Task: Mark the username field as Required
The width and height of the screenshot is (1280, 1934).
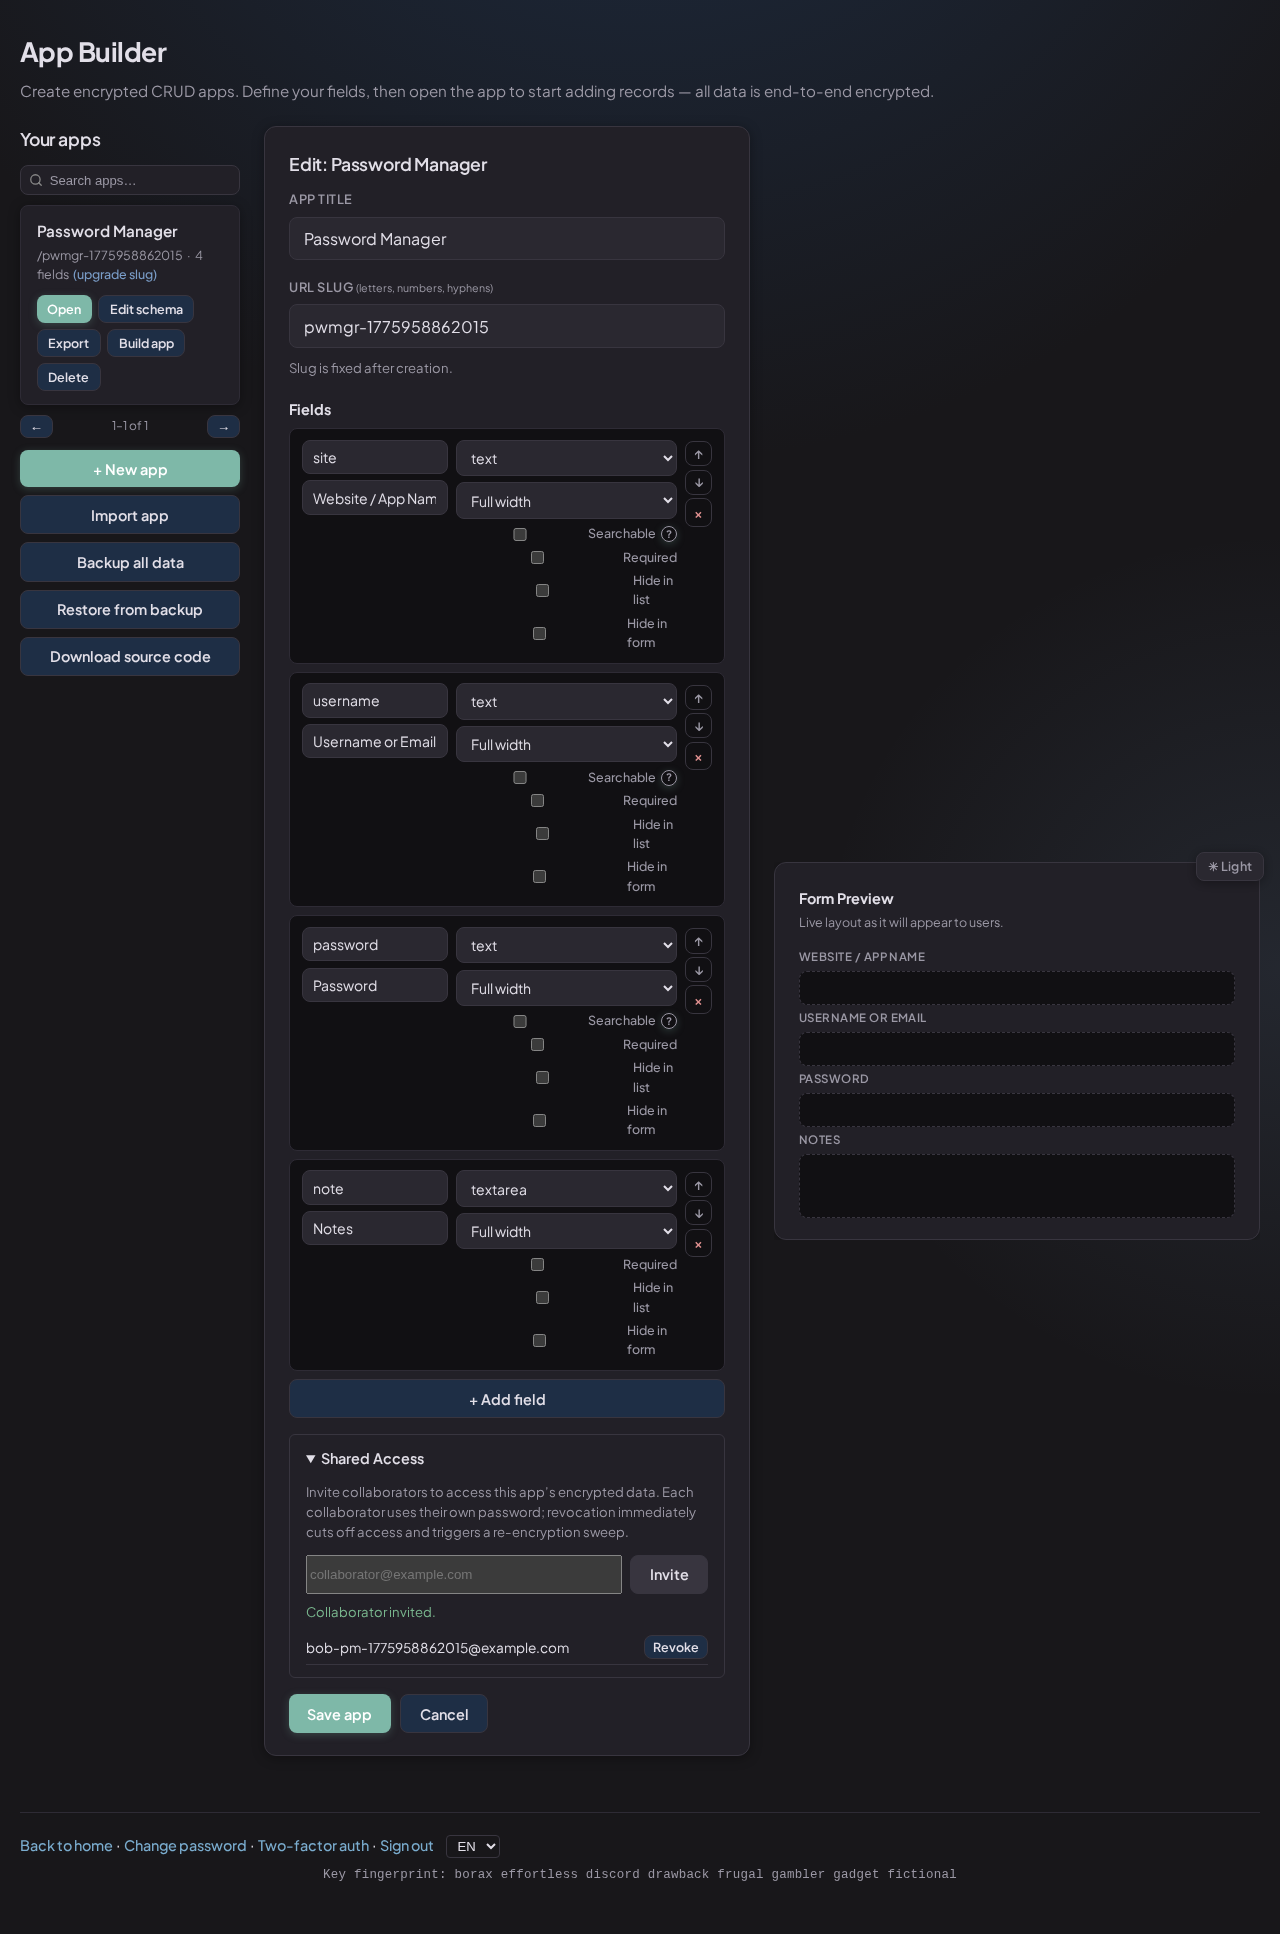Action: pos(537,801)
